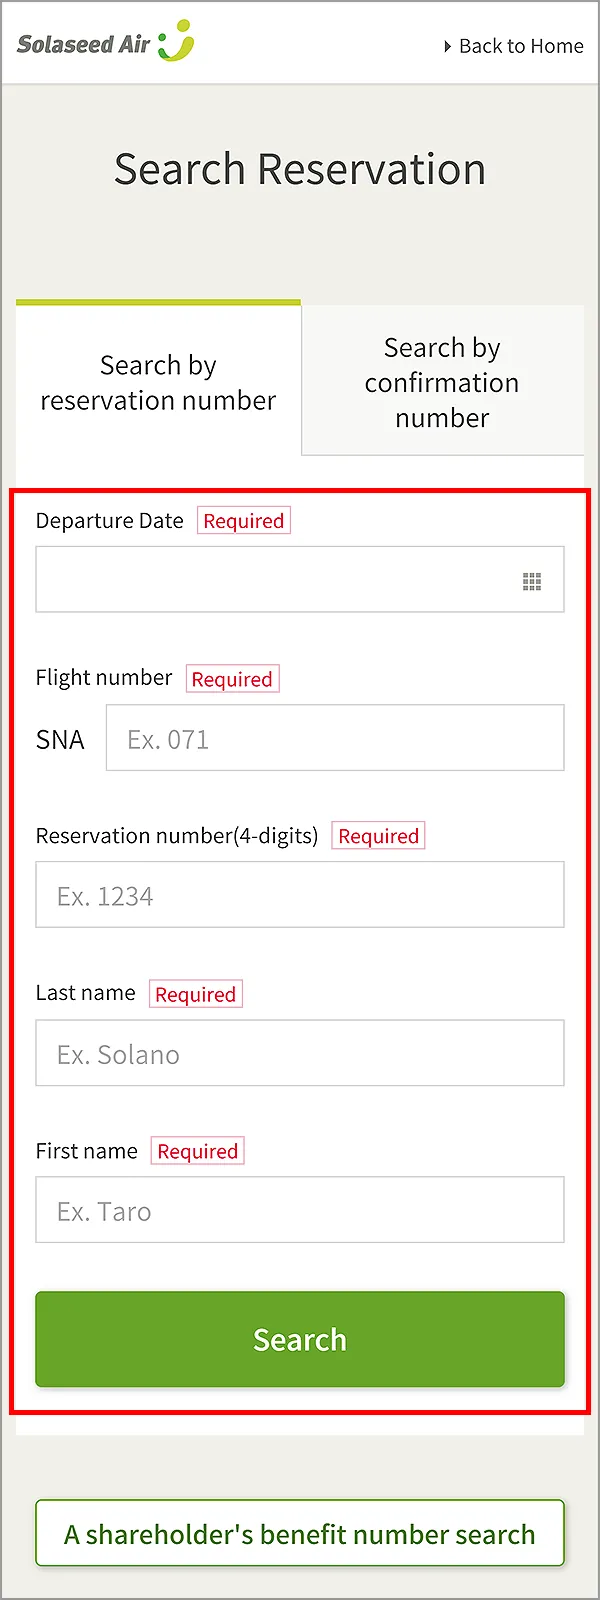Click the Reservation number input box
The height and width of the screenshot is (1600, 600).
click(x=300, y=895)
